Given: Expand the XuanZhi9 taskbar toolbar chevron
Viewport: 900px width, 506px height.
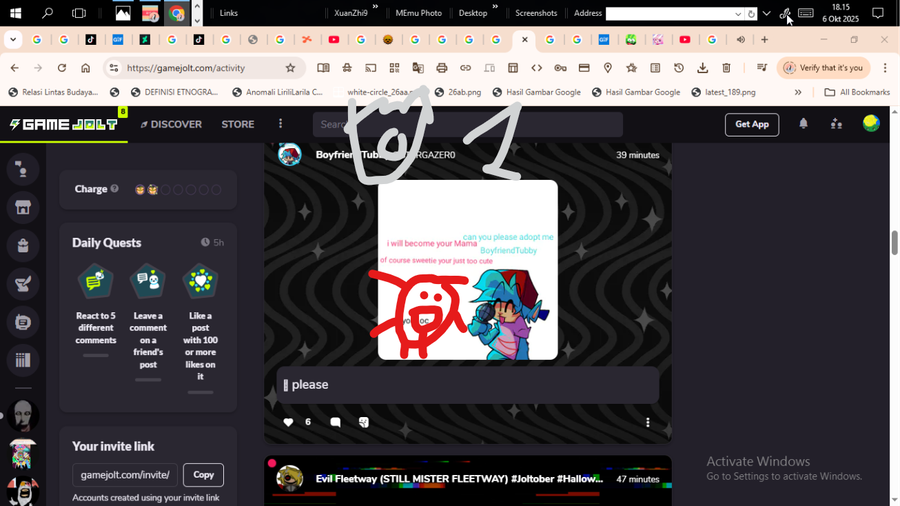Looking at the screenshot, I should pyautogui.click(x=375, y=7).
